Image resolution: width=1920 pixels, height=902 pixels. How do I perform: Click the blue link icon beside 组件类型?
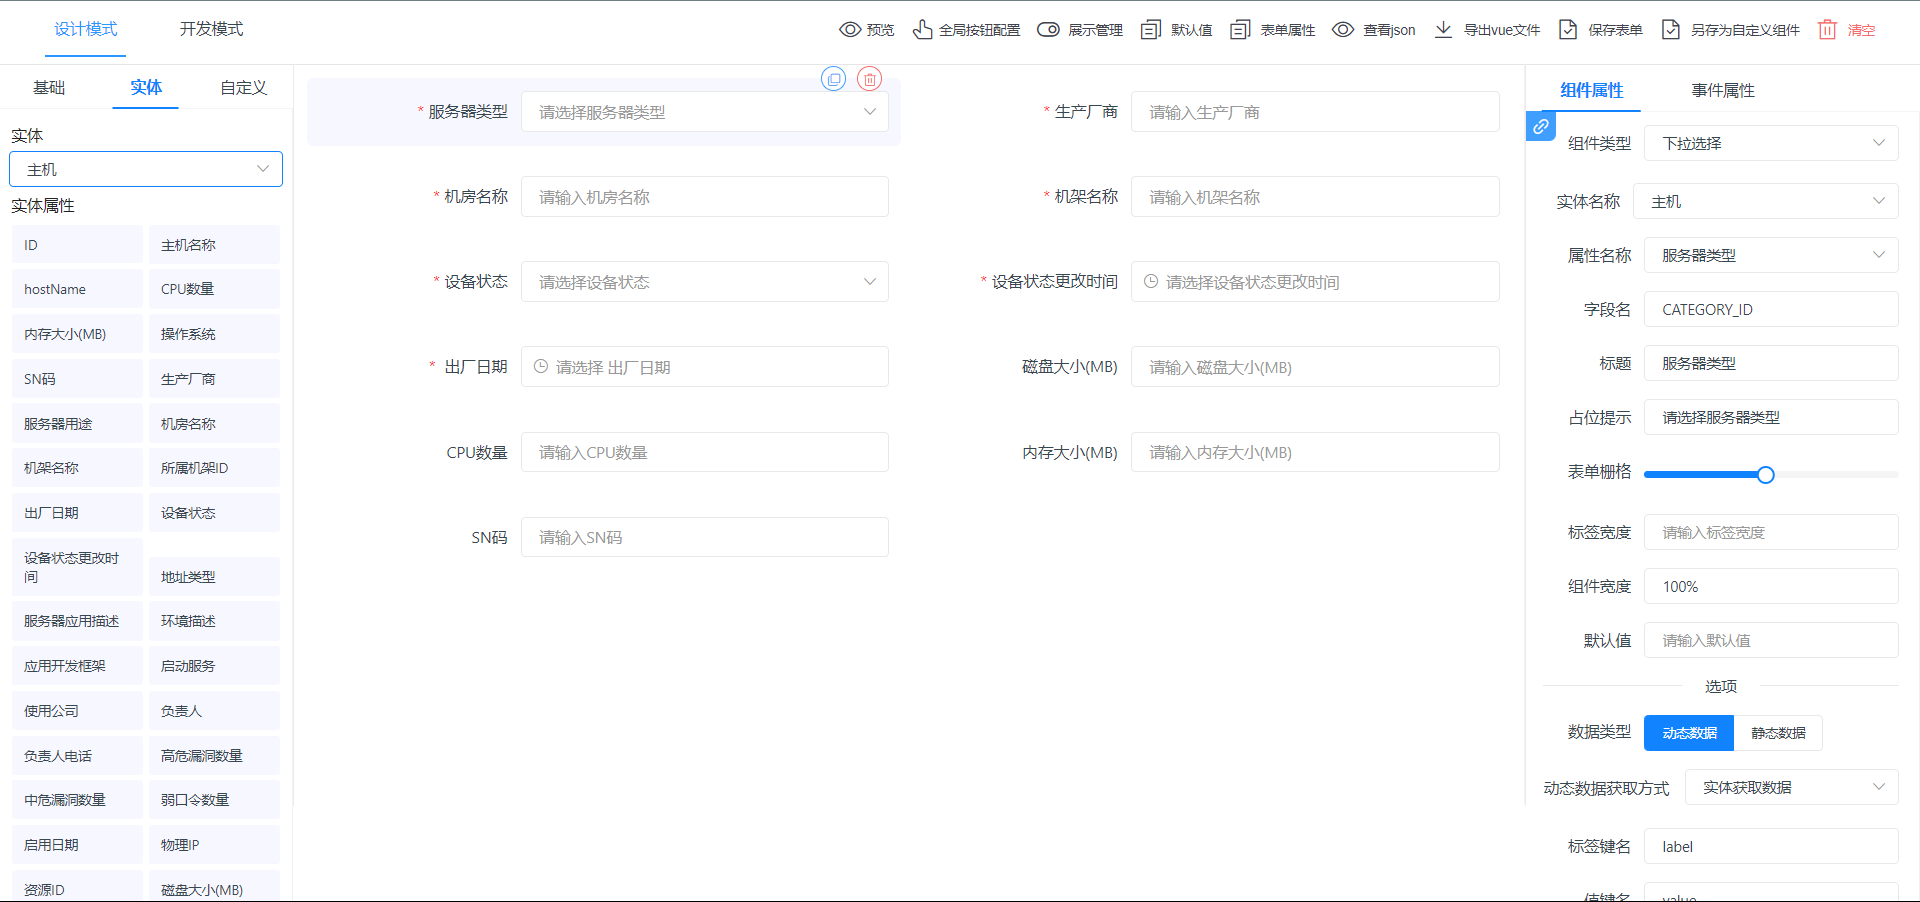click(1541, 127)
